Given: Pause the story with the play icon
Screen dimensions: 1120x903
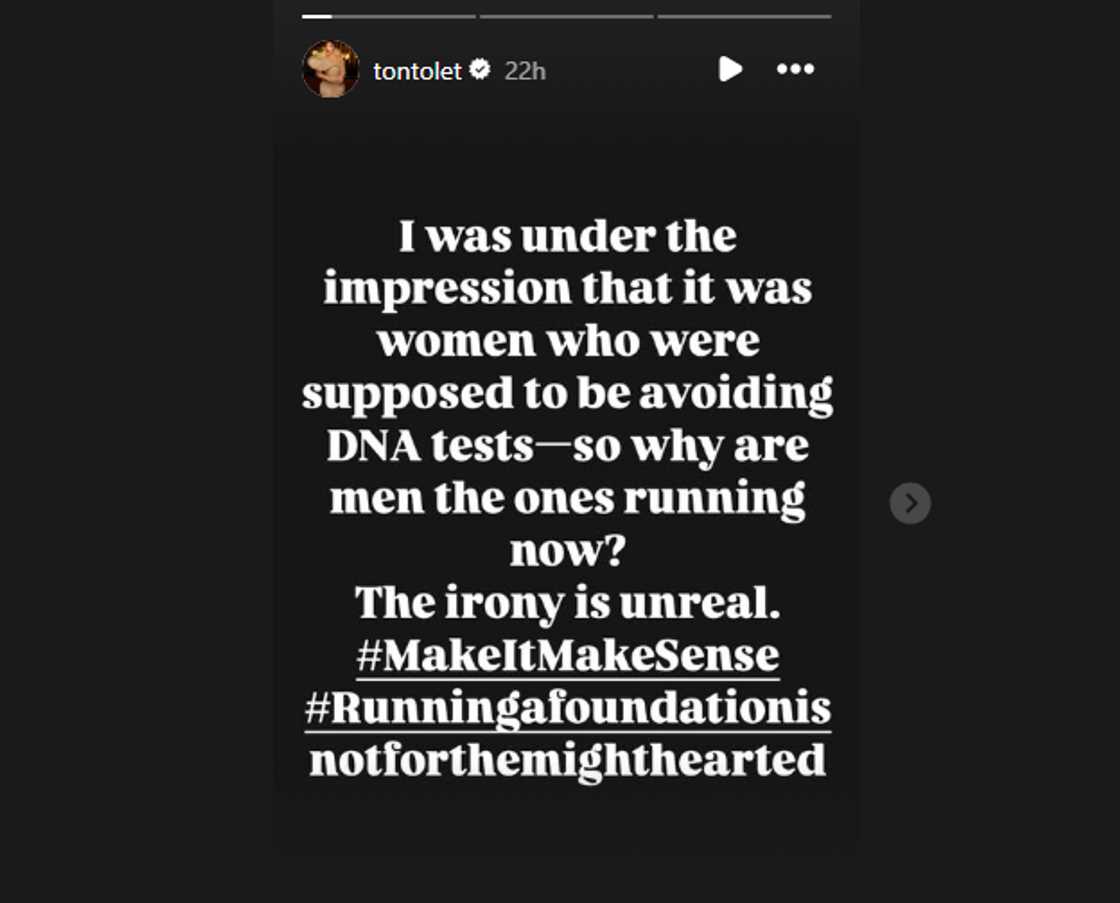Looking at the screenshot, I should pyautogui.click(x=730, y=69).
